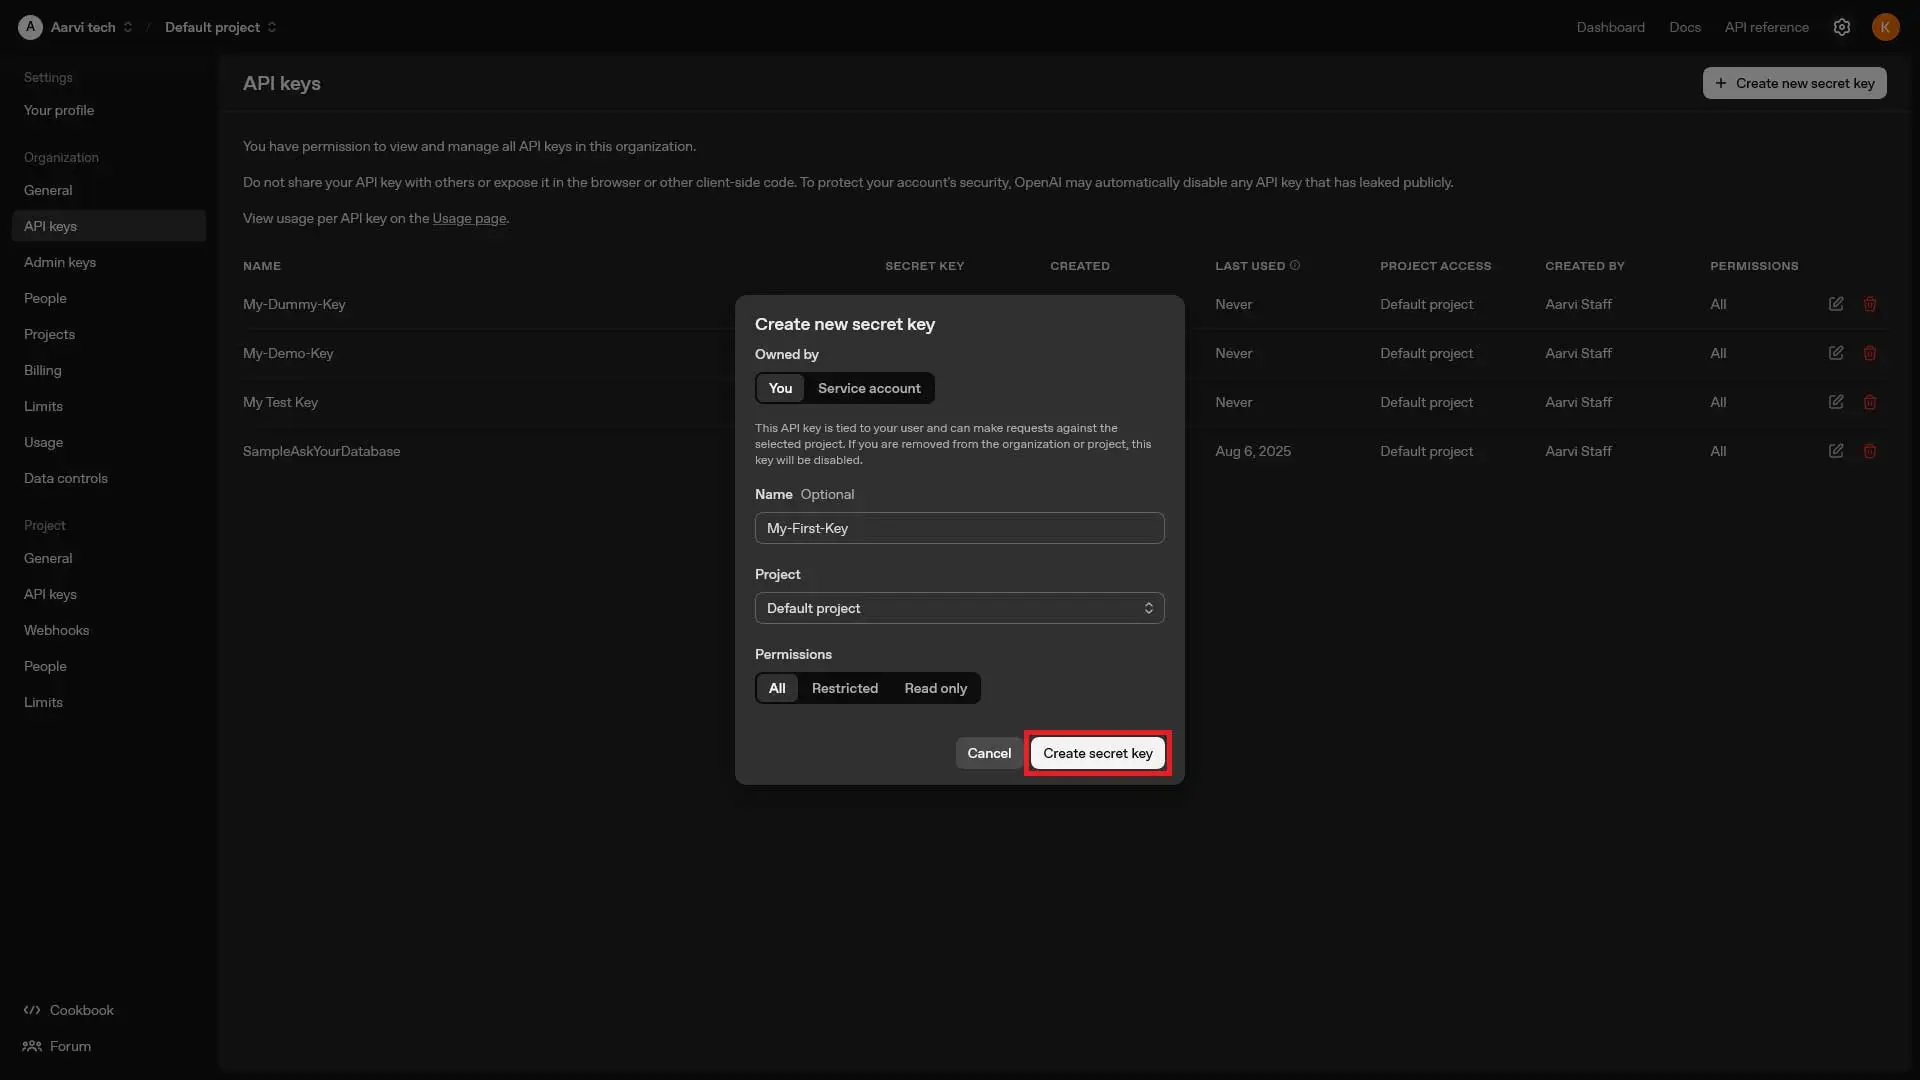
Task: Edit the My-Demo-Key entry
Action: coord(1836,353)
